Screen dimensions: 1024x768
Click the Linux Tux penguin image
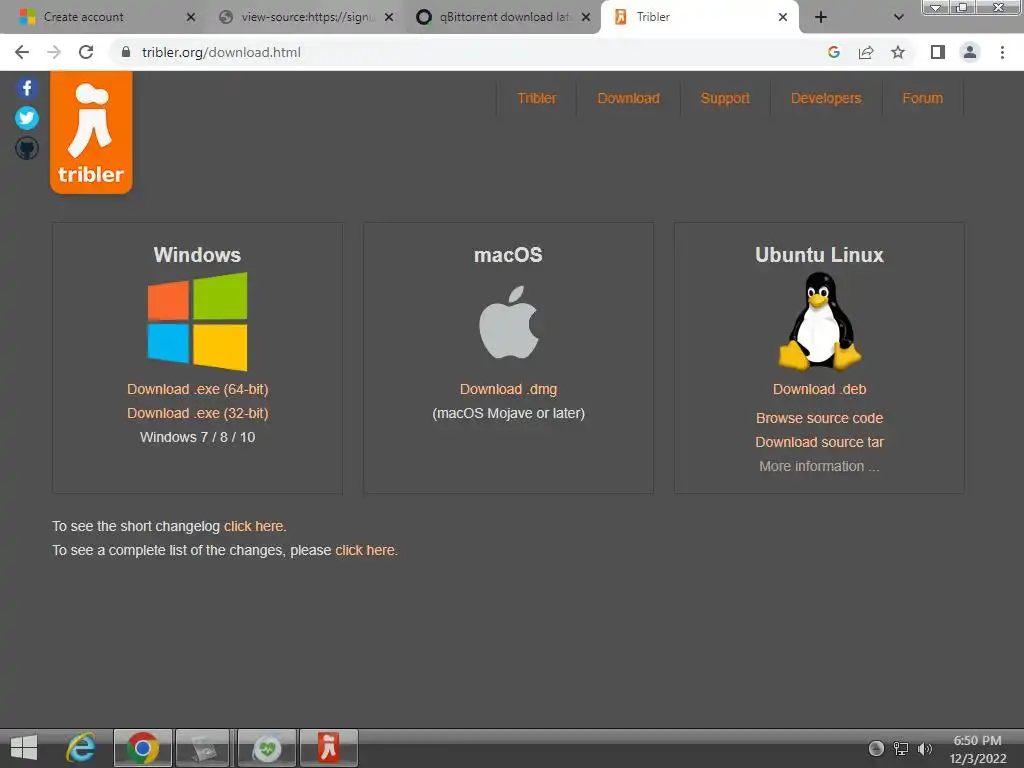(x=820, y=321)
